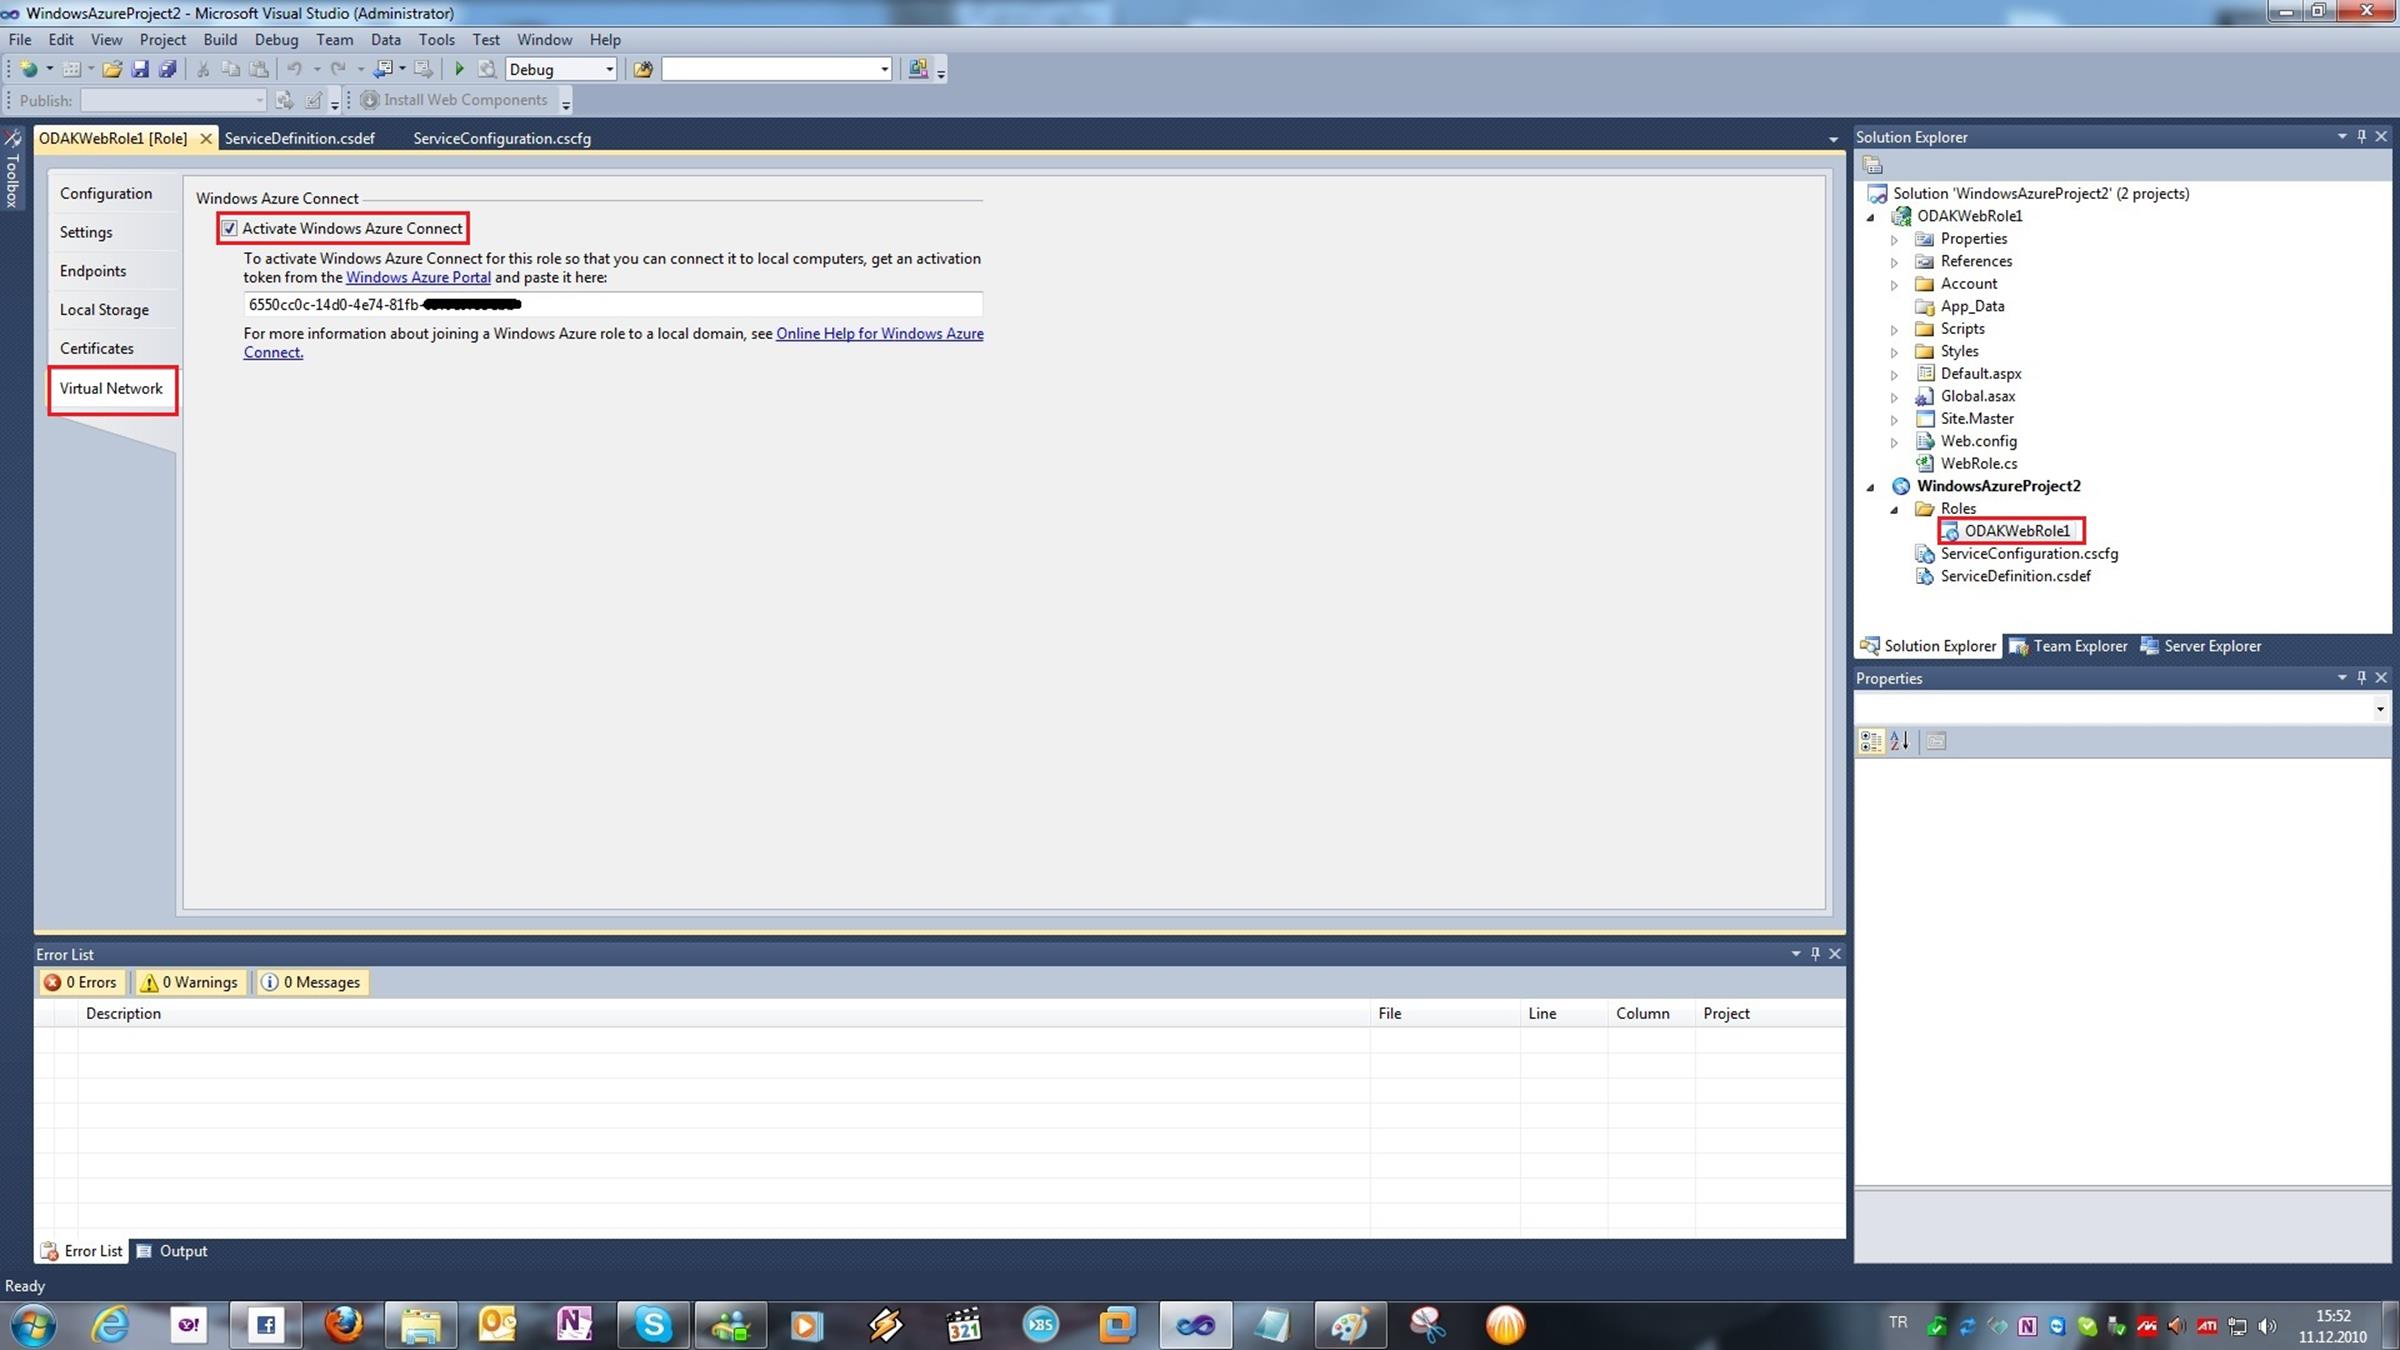This screenshot has width=2400, height=1350.
Task: Collapse the ODAKWebRole1 project node
Action: [x=1870, y=217]
